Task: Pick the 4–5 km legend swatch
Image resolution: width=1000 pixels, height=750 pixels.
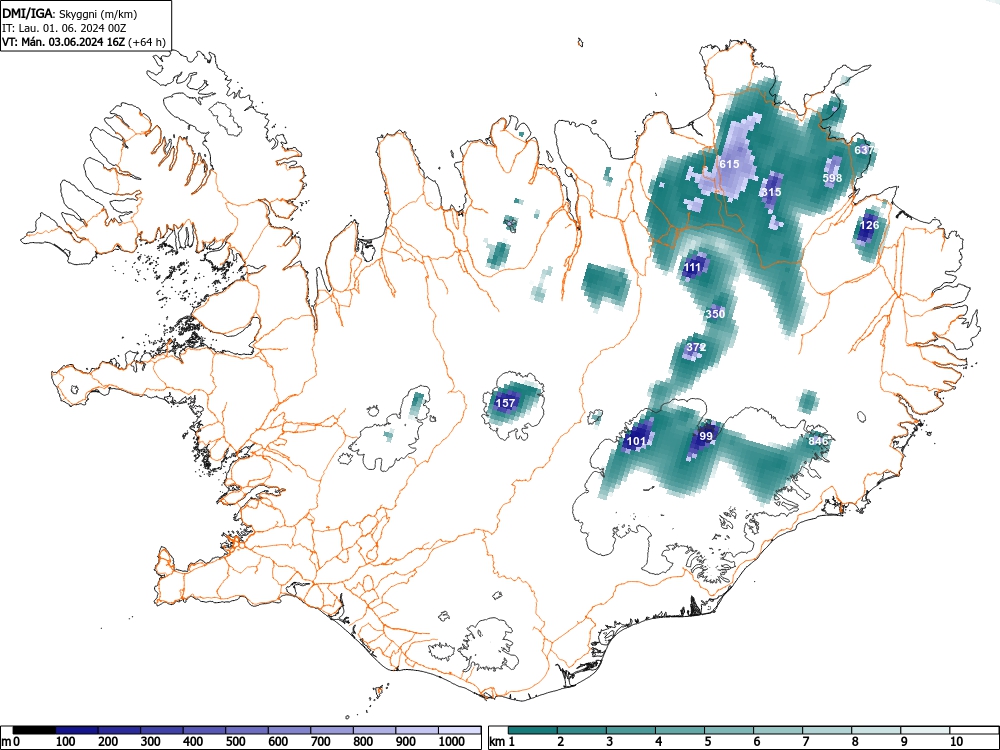Action: (x=680, y=730)
